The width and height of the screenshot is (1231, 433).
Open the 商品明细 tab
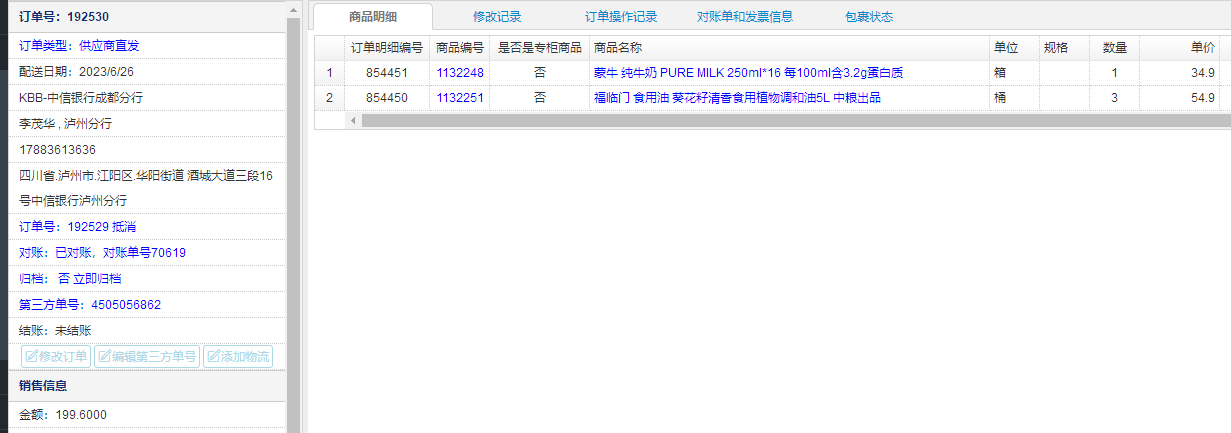click(373, 17)
